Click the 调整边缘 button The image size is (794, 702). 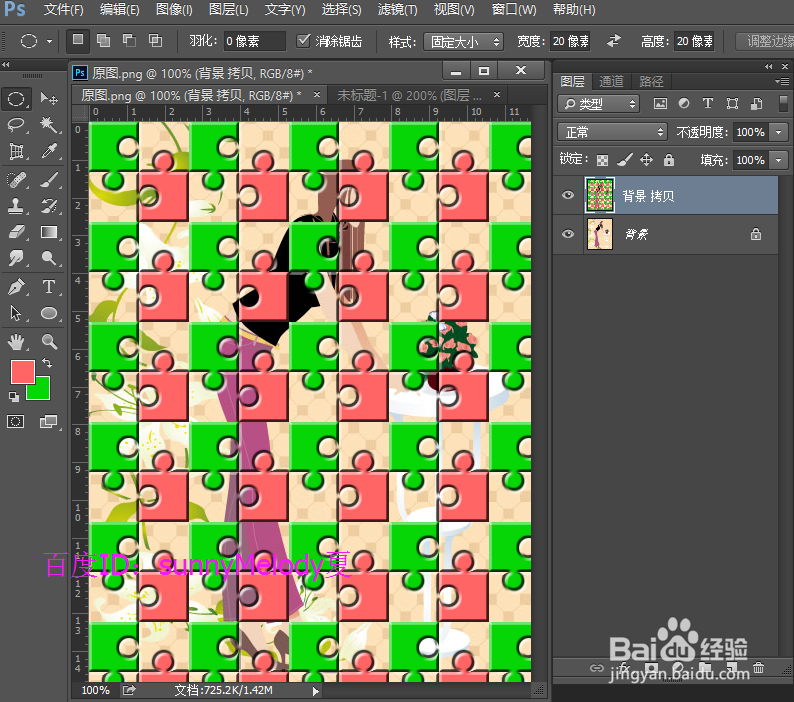pyautogui.click(x=767, y=41)
